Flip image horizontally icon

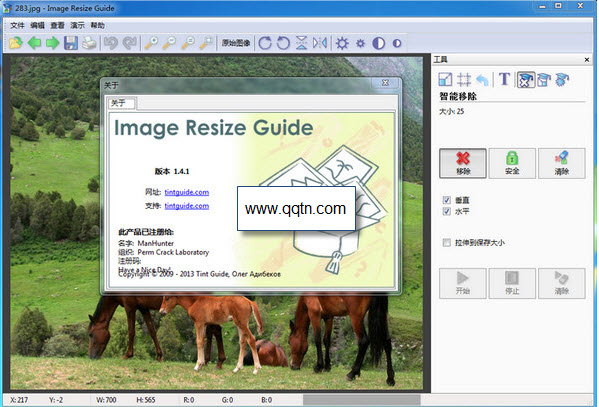click(x=320, y=43)
